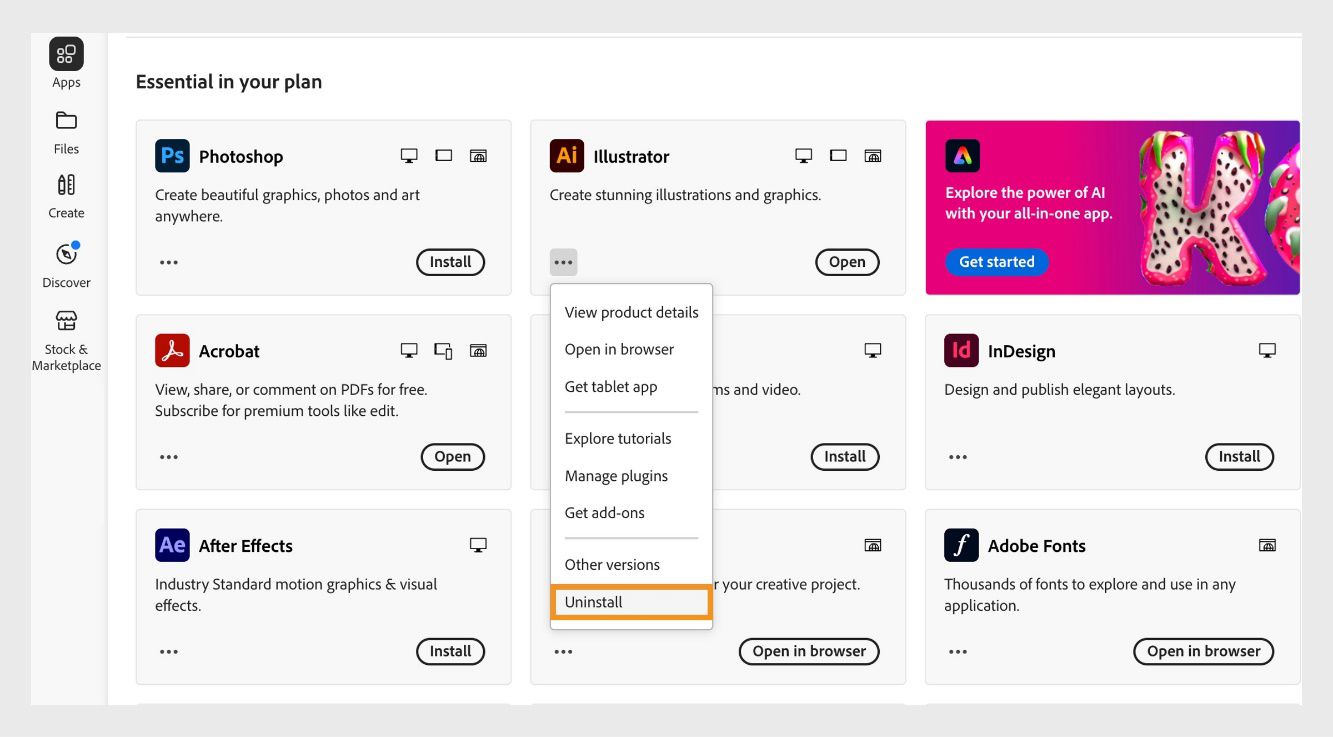Install After Effects
Viewport: 1333px width, 737px height.
pyautogui.click(x=450, y=651)
